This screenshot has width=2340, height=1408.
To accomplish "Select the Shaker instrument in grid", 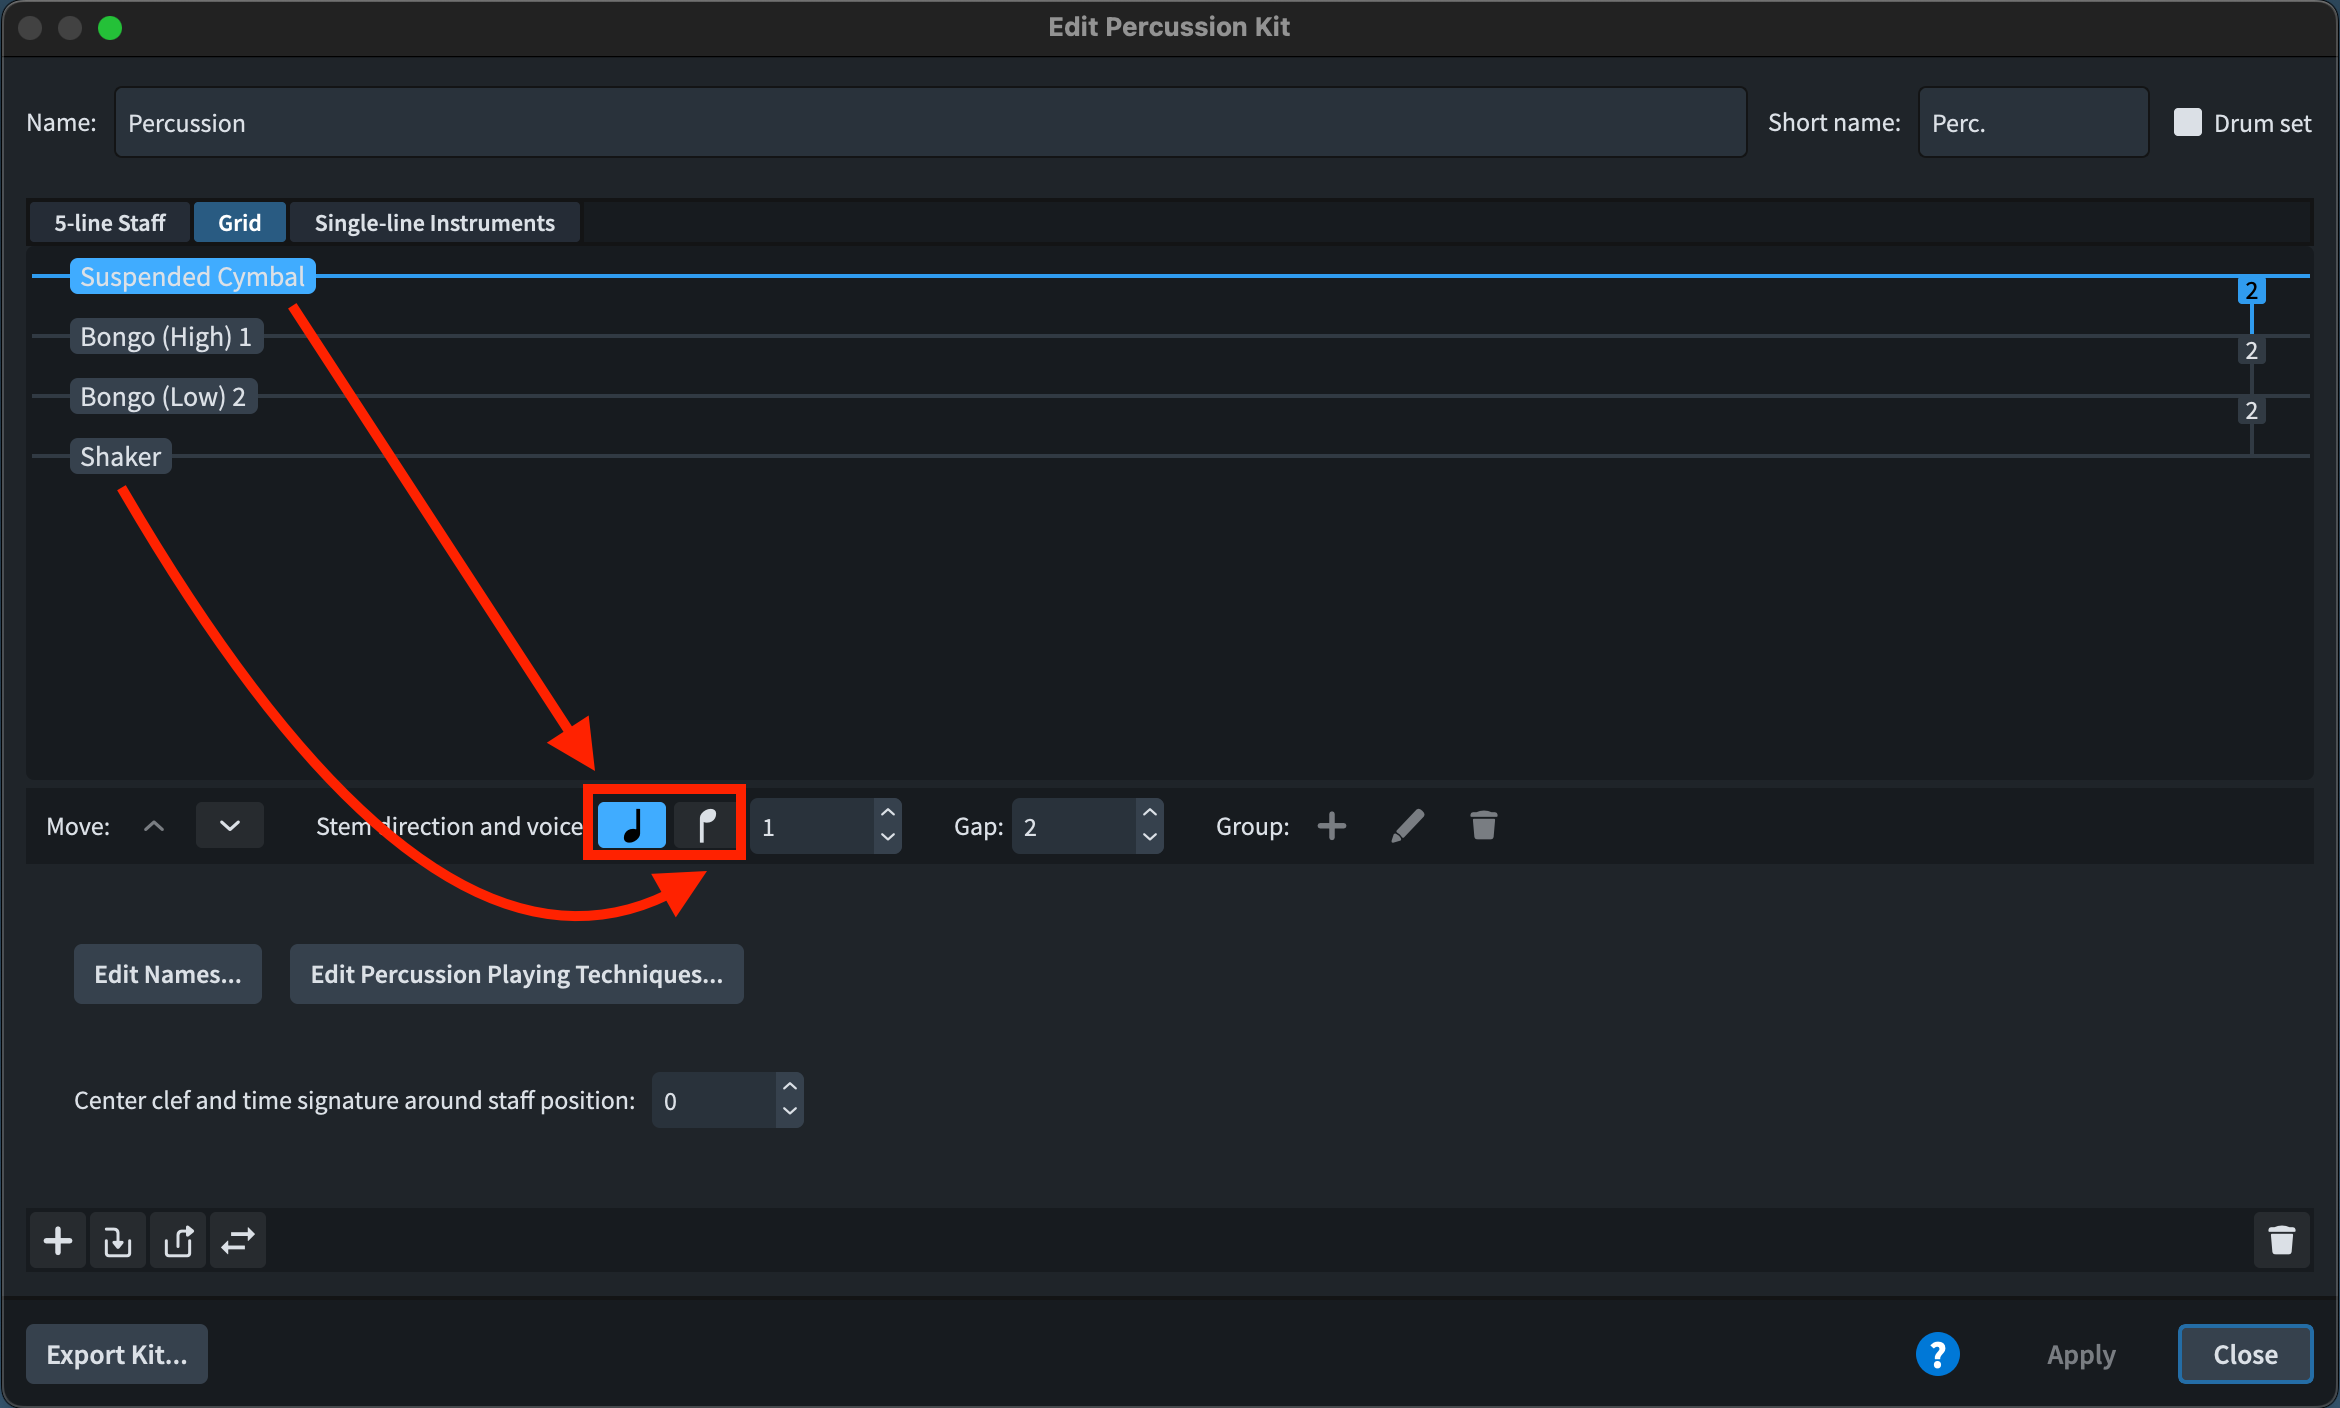I will click(x=120, y=456).
